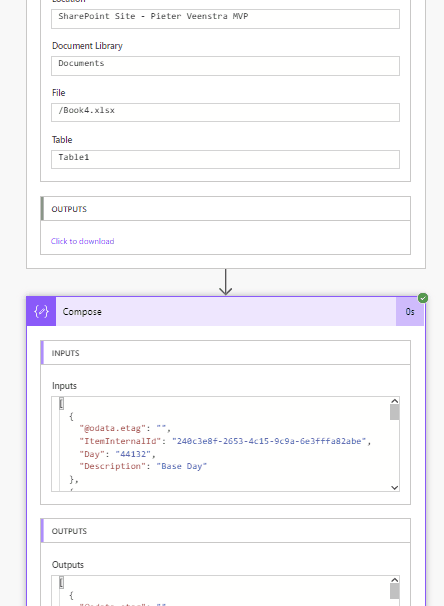Click the Outputs box scrollbar thumb
The width and height of the screenshot is (444, 606).
395,591
